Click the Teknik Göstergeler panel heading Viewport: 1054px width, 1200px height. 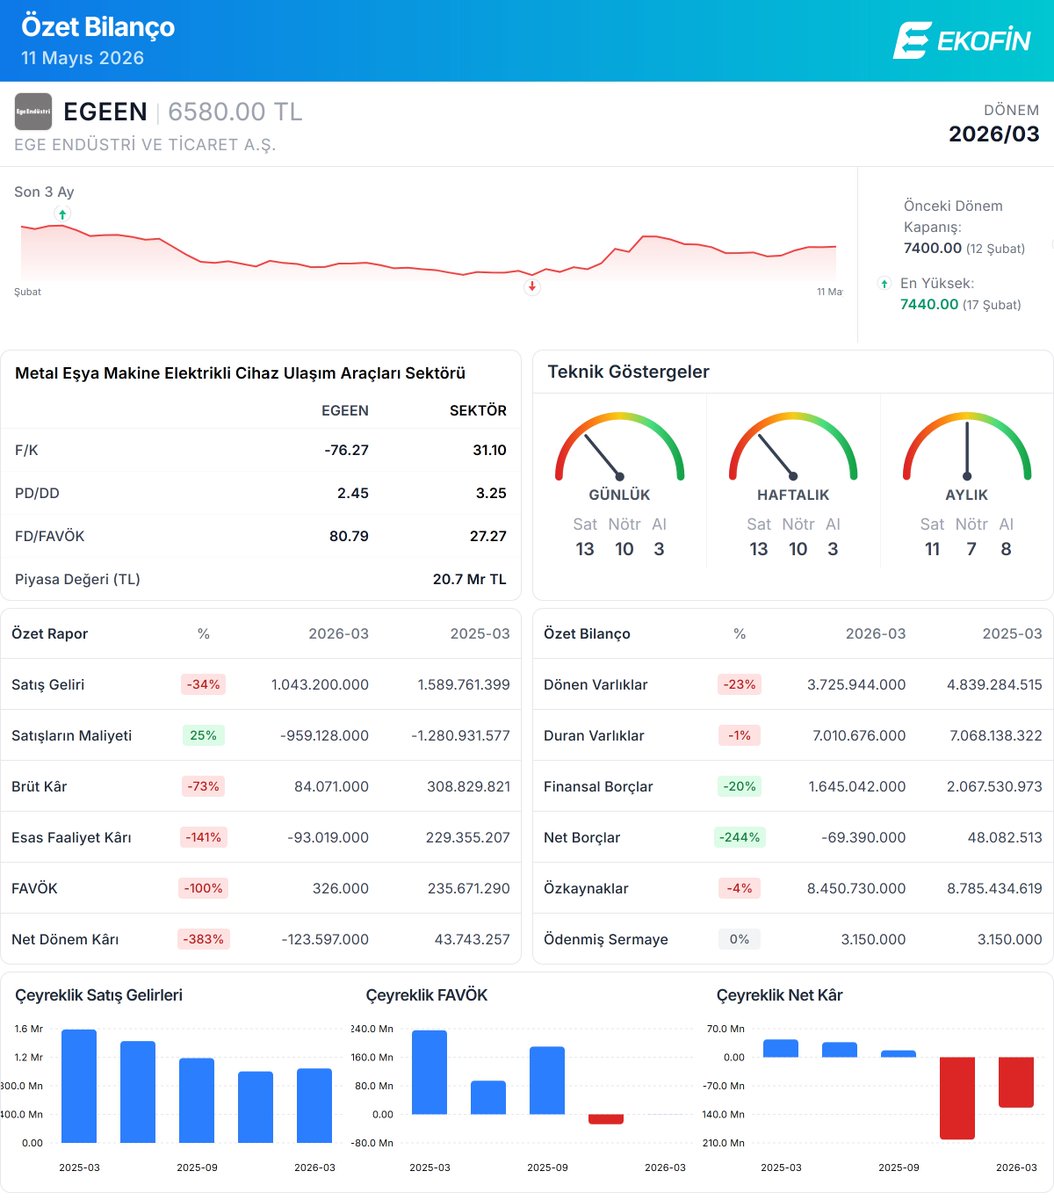point(628,371)
